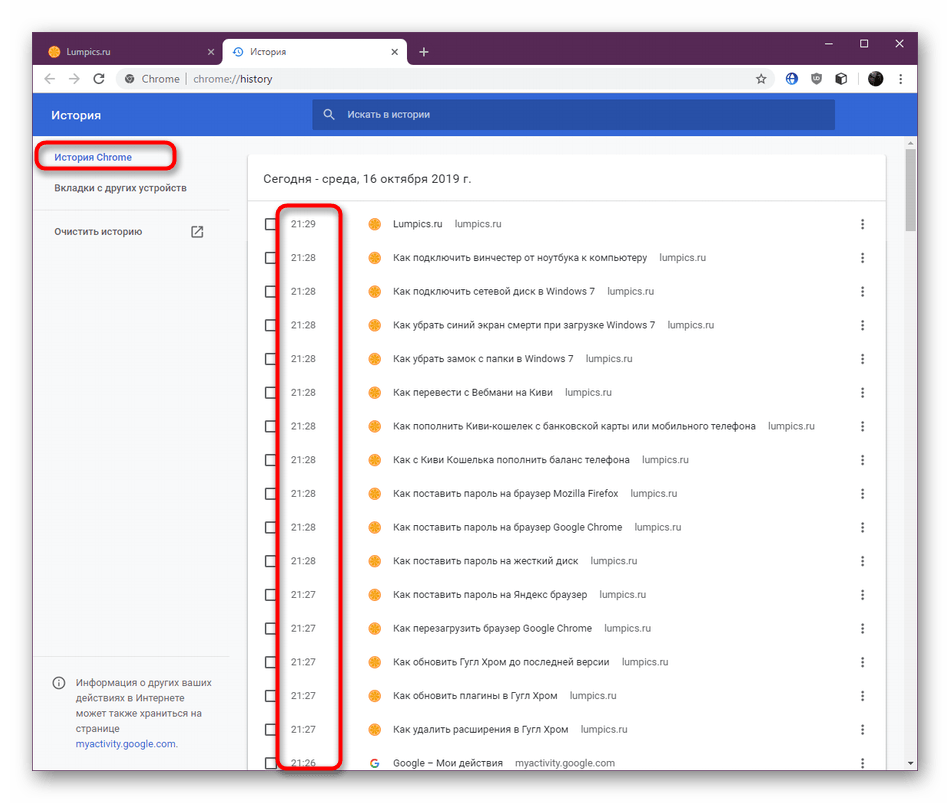Open the blue globe extension icon
The width and height of the screenshot is (950, 803).
[x=791, y=79]
